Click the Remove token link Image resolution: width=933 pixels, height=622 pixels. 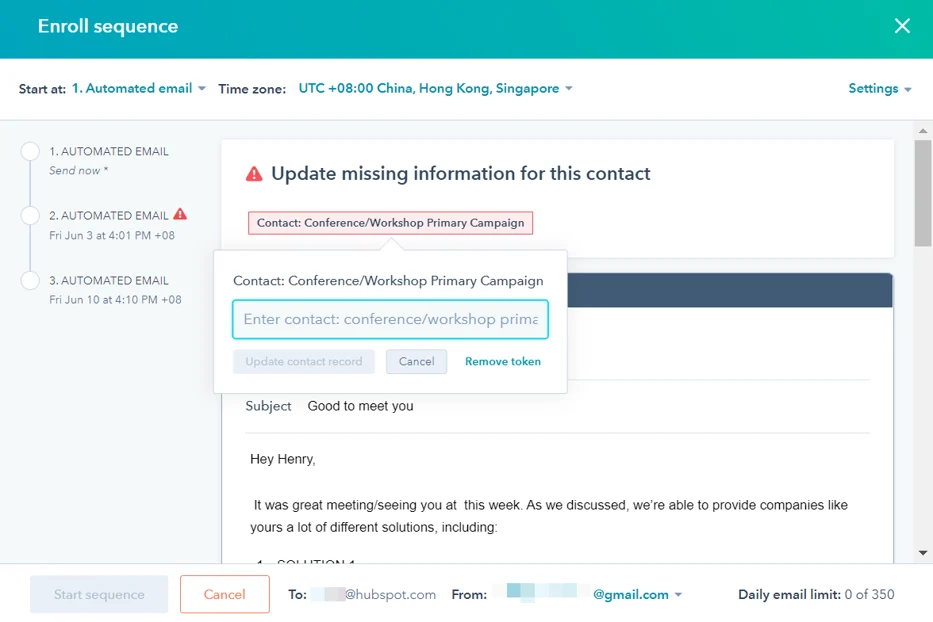[502, 362]
